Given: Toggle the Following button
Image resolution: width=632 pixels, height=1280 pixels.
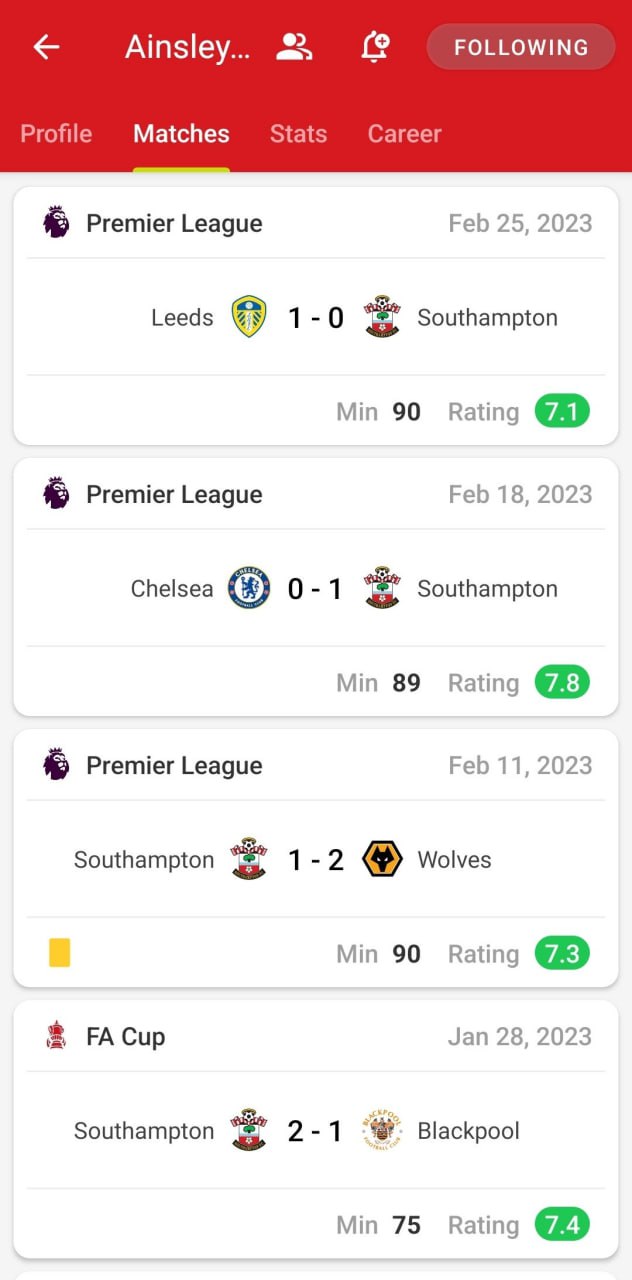Looking at the screenshot, I should (520, 47).
